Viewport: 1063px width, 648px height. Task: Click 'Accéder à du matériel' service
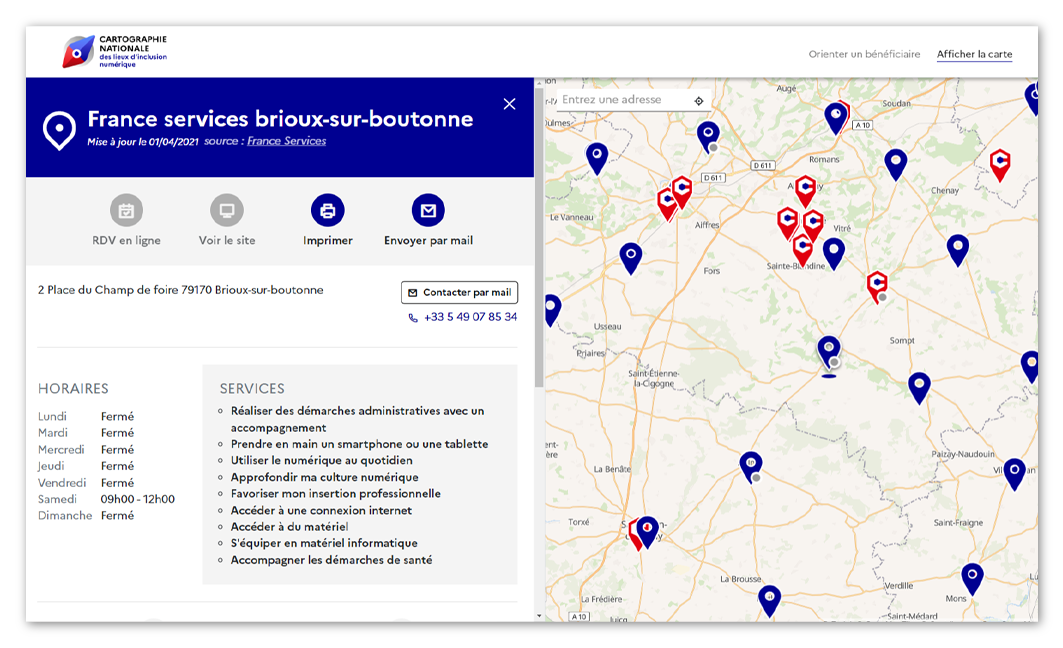pos(289,527)
